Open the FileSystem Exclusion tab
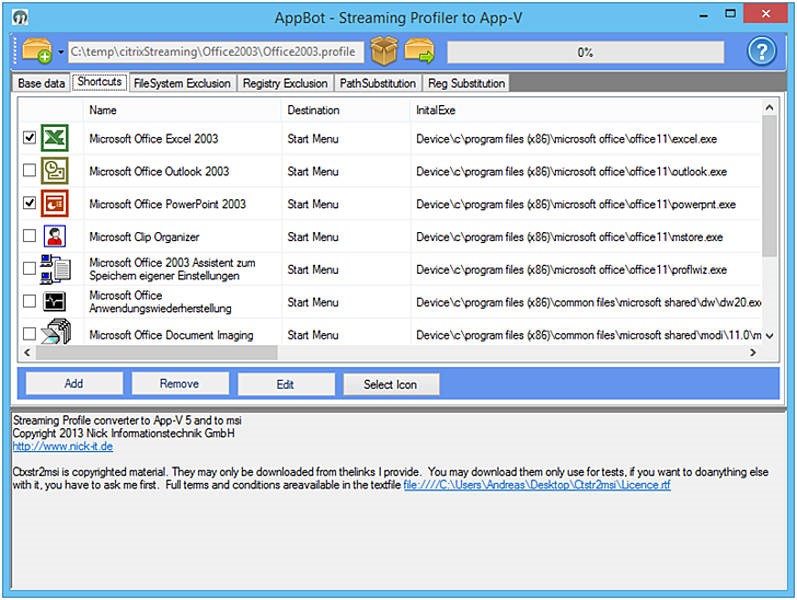This screenshot has height=600, width=797. (x=182, y=83)
